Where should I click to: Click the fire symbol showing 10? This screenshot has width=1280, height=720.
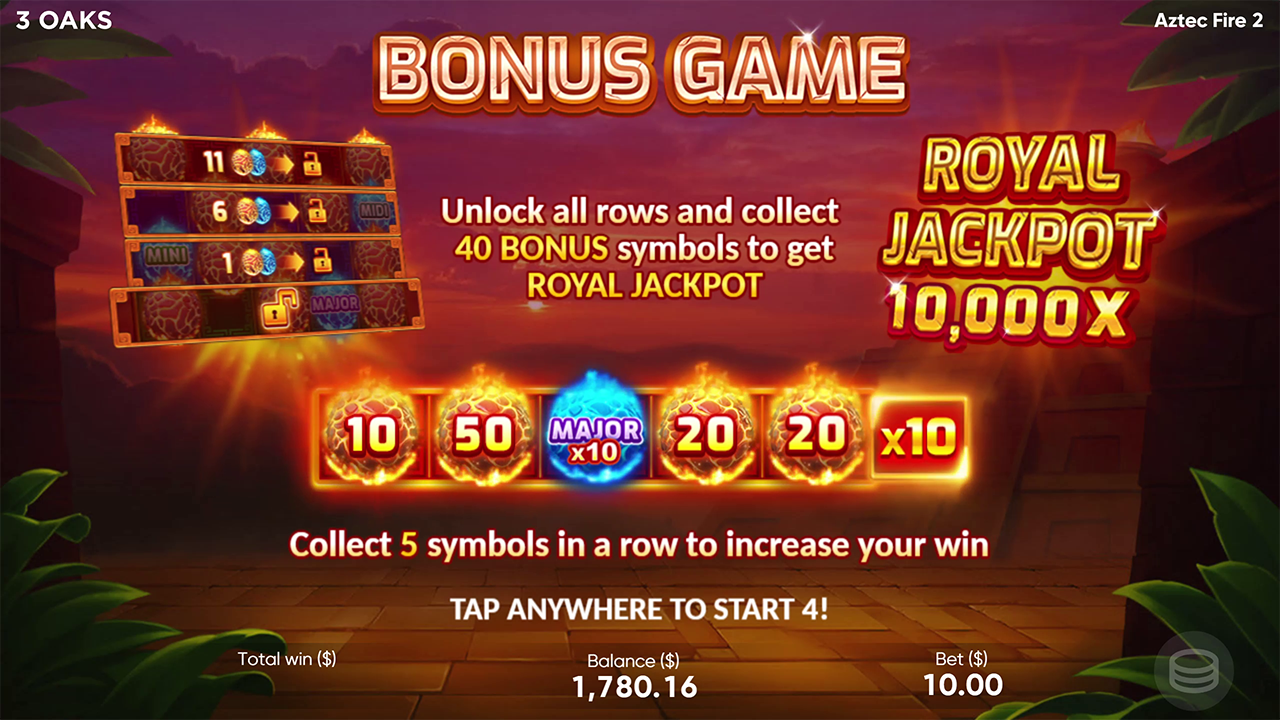click(371, 434)
